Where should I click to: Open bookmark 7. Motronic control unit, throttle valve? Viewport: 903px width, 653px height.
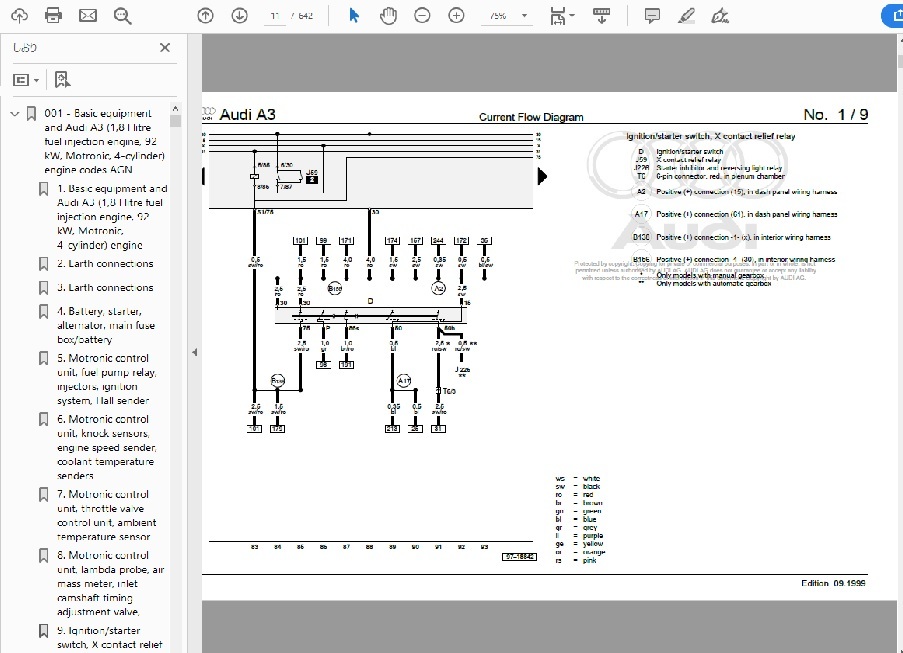107,515
